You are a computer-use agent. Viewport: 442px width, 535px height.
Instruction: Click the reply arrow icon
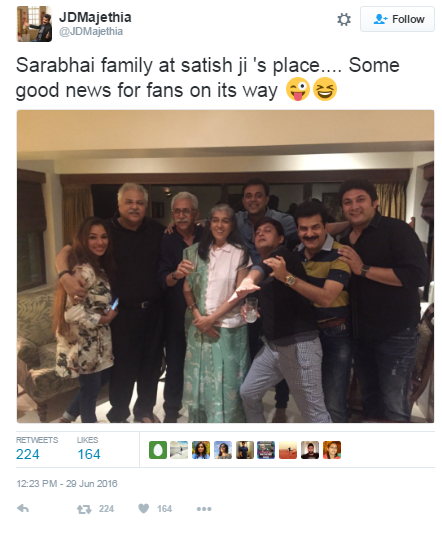point(23,509)
